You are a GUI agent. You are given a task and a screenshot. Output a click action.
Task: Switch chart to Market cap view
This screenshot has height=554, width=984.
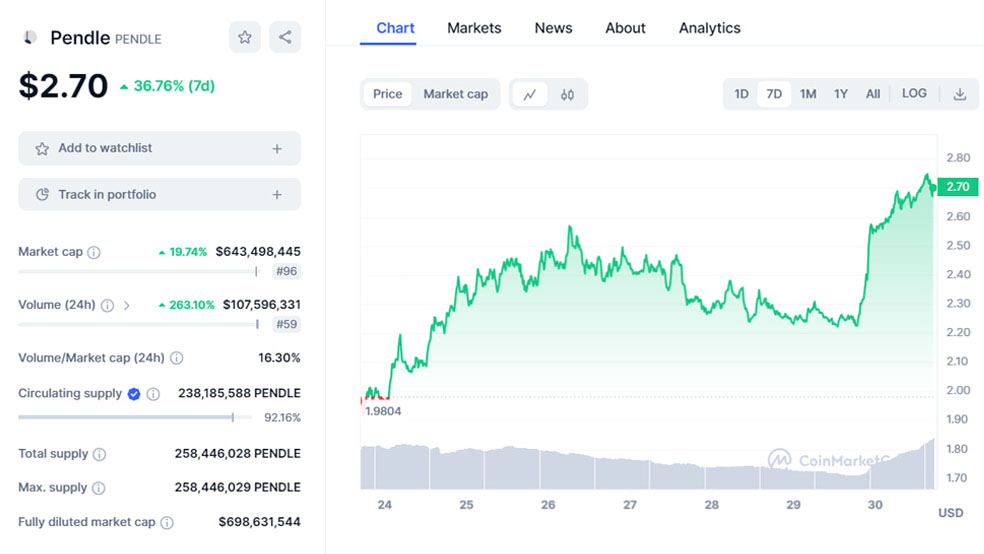point(456,94)
